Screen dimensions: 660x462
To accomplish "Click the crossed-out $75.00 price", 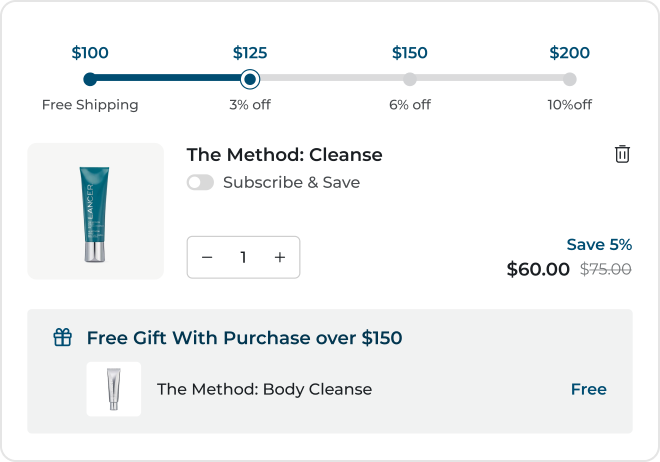I will click(606, 269).
